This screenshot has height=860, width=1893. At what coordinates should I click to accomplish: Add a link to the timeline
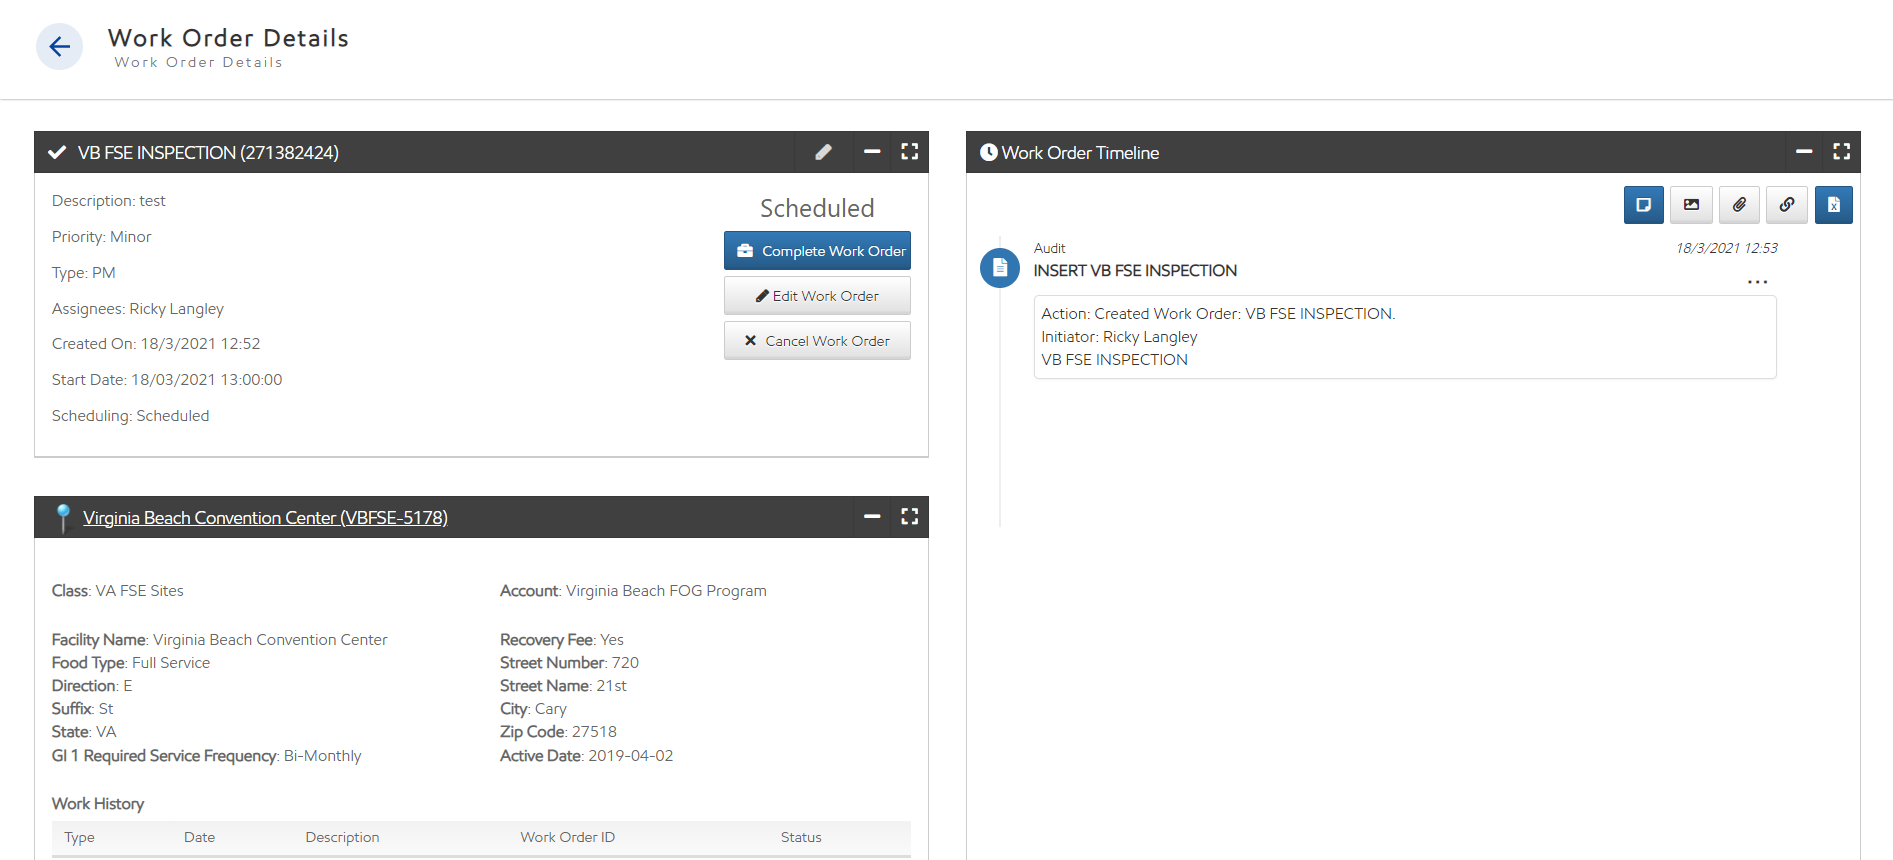click(1786, 205)
